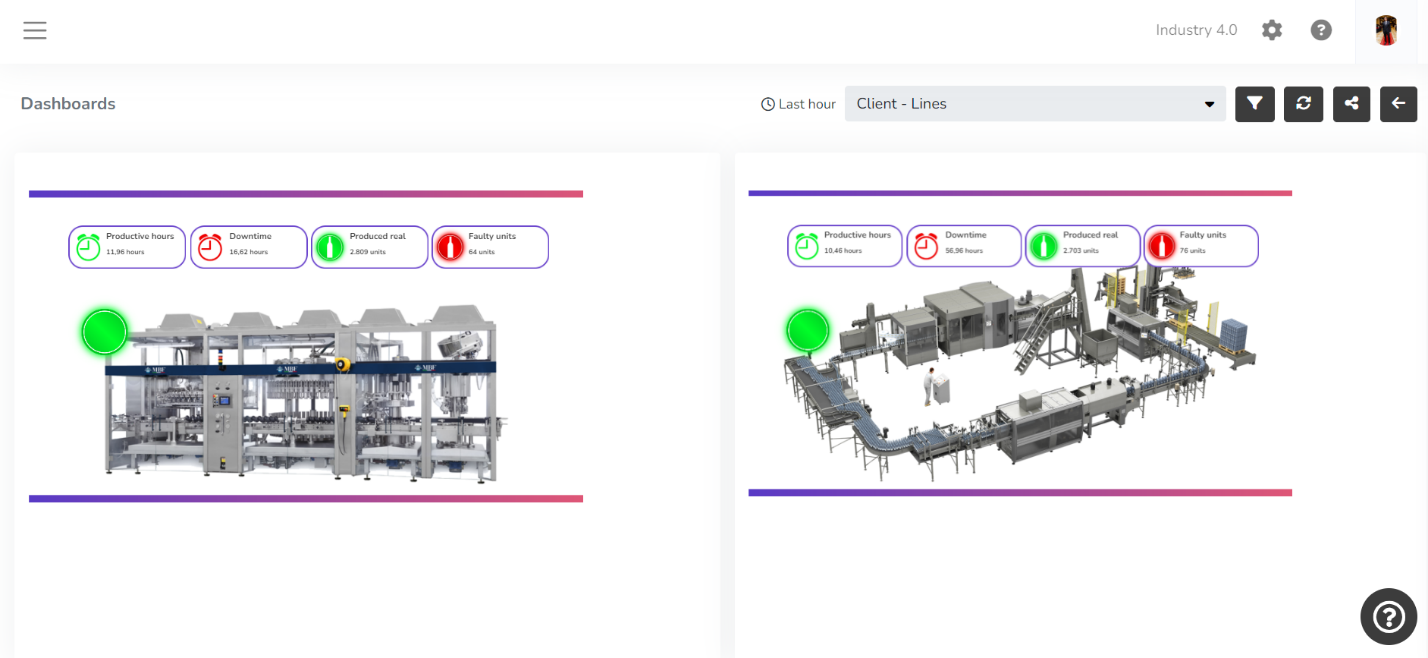Click the gradient bar above the left line image

pos(306,193)
